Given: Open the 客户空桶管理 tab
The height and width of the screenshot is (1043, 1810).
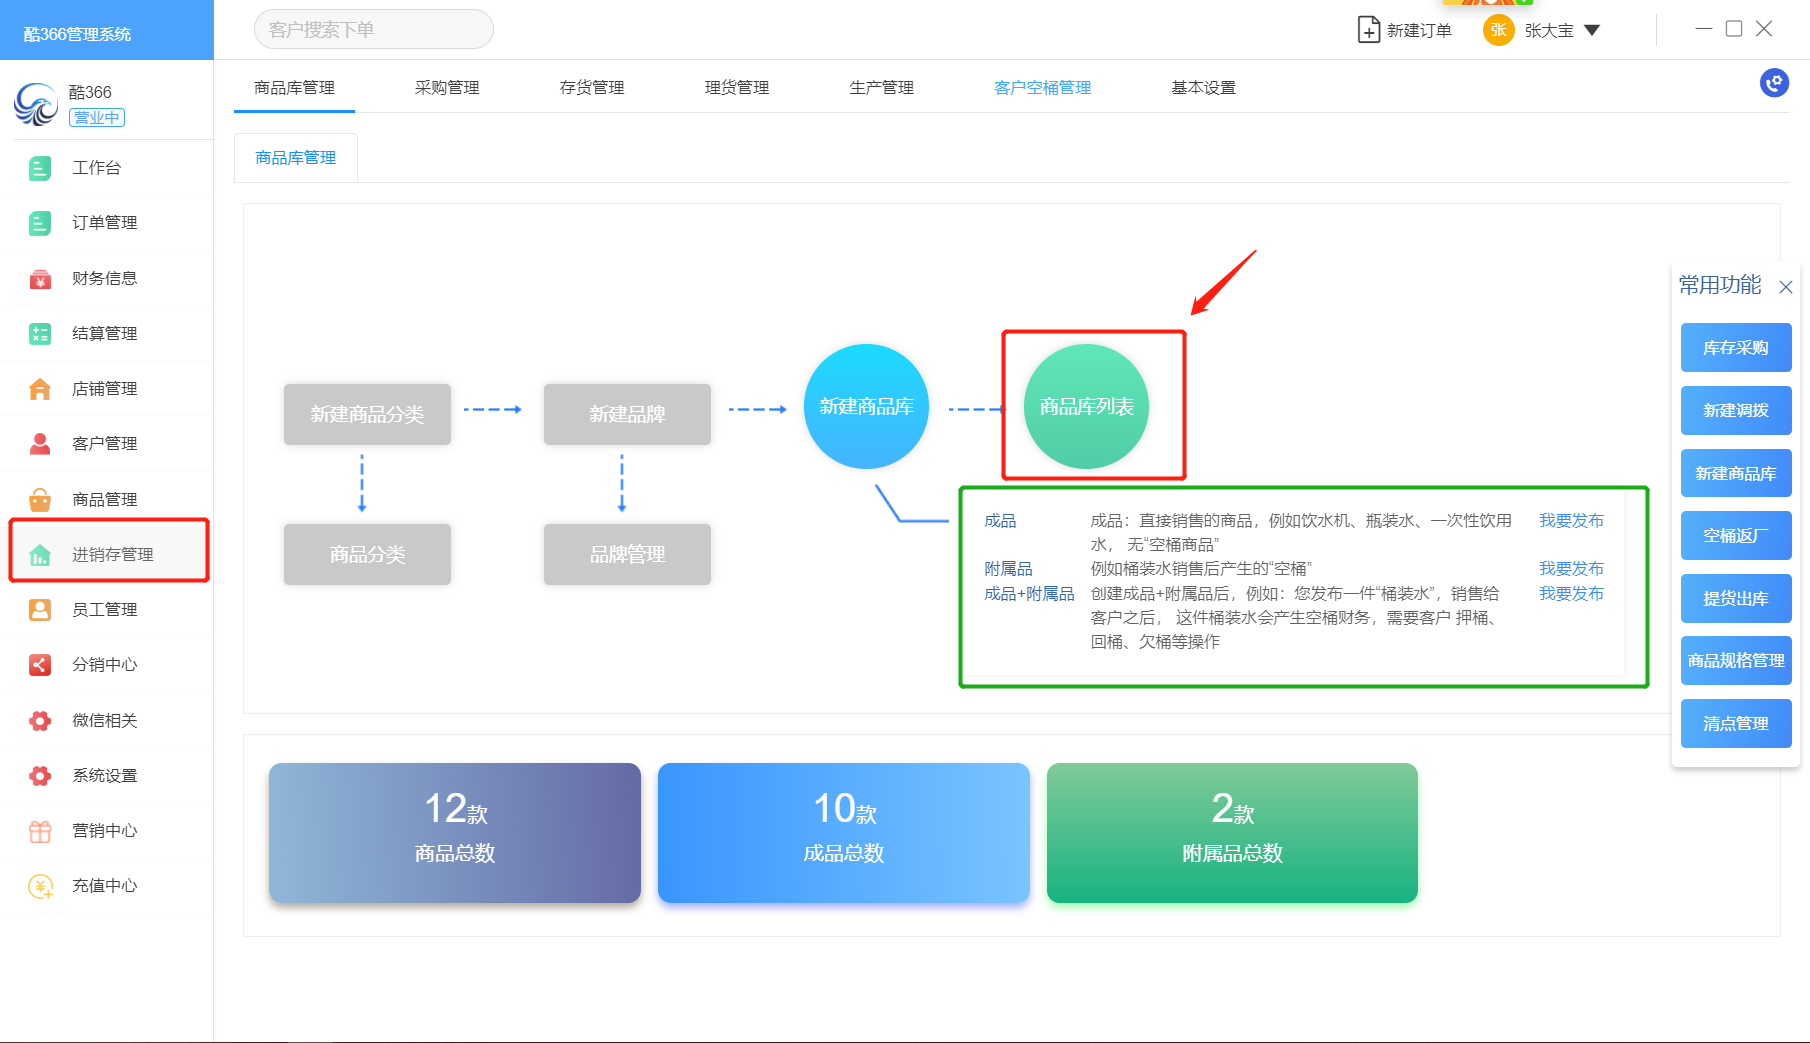Looking at the screenshot, I should [x=1042, y=88].
